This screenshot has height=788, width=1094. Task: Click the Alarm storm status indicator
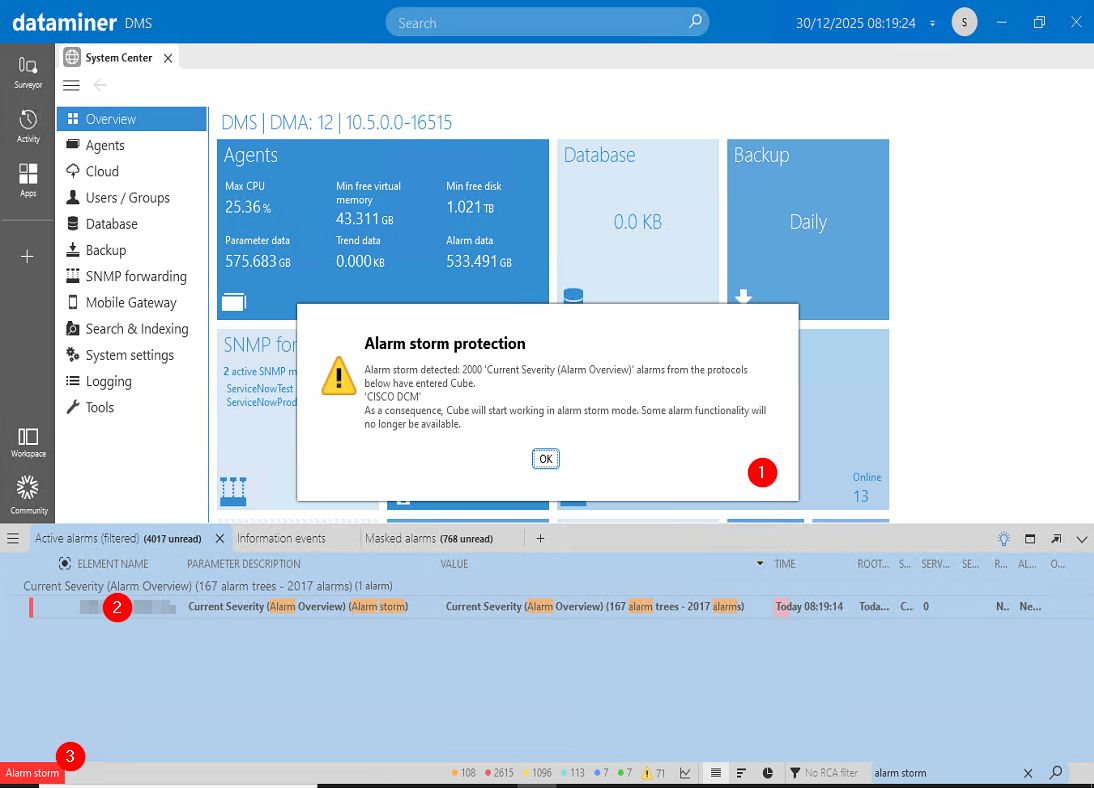pyautogui.click(x=32, y=773)
